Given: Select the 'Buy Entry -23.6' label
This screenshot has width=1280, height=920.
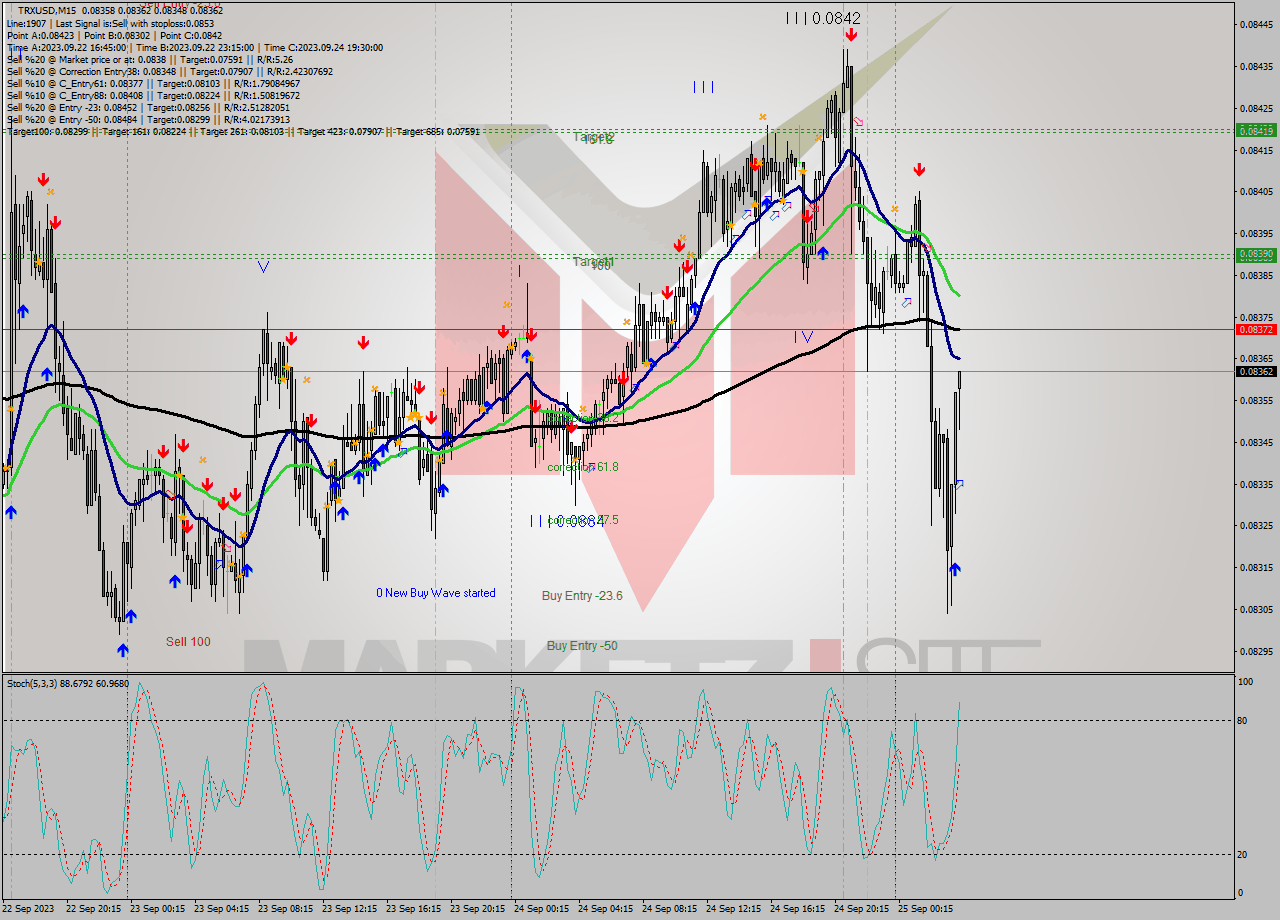Looking at the screenshot, I should tap(582, 596).
